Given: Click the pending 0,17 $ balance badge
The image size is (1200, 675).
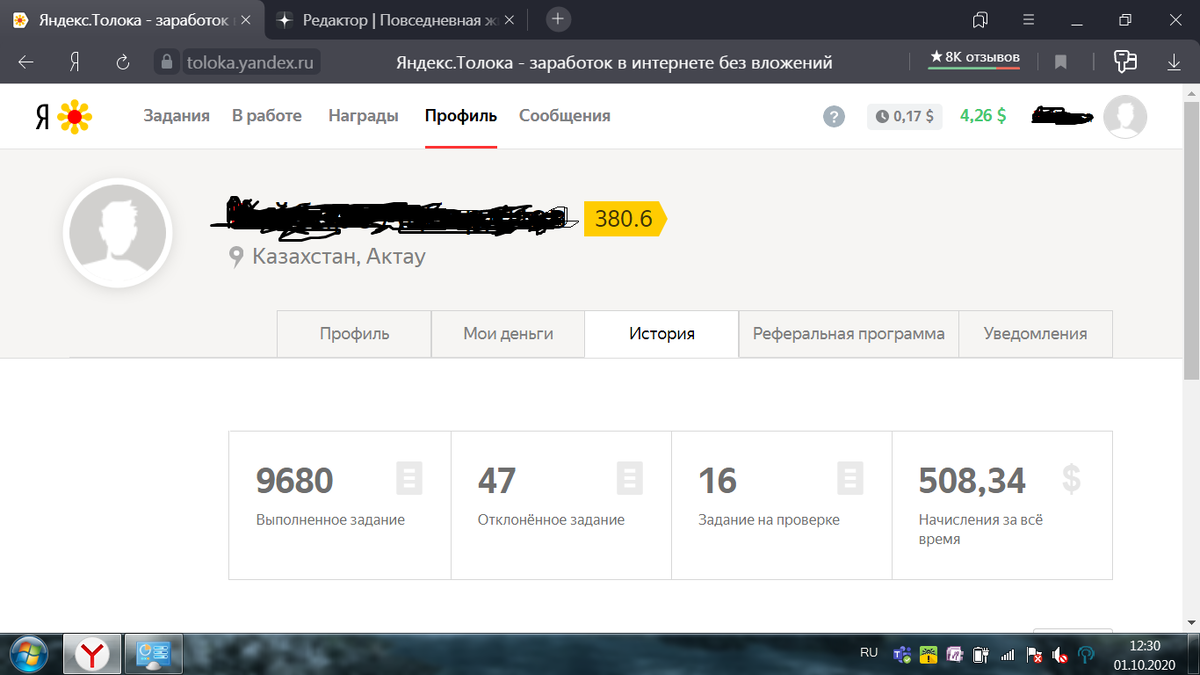Looking at the screenshot, I should [x=905, y=116].
